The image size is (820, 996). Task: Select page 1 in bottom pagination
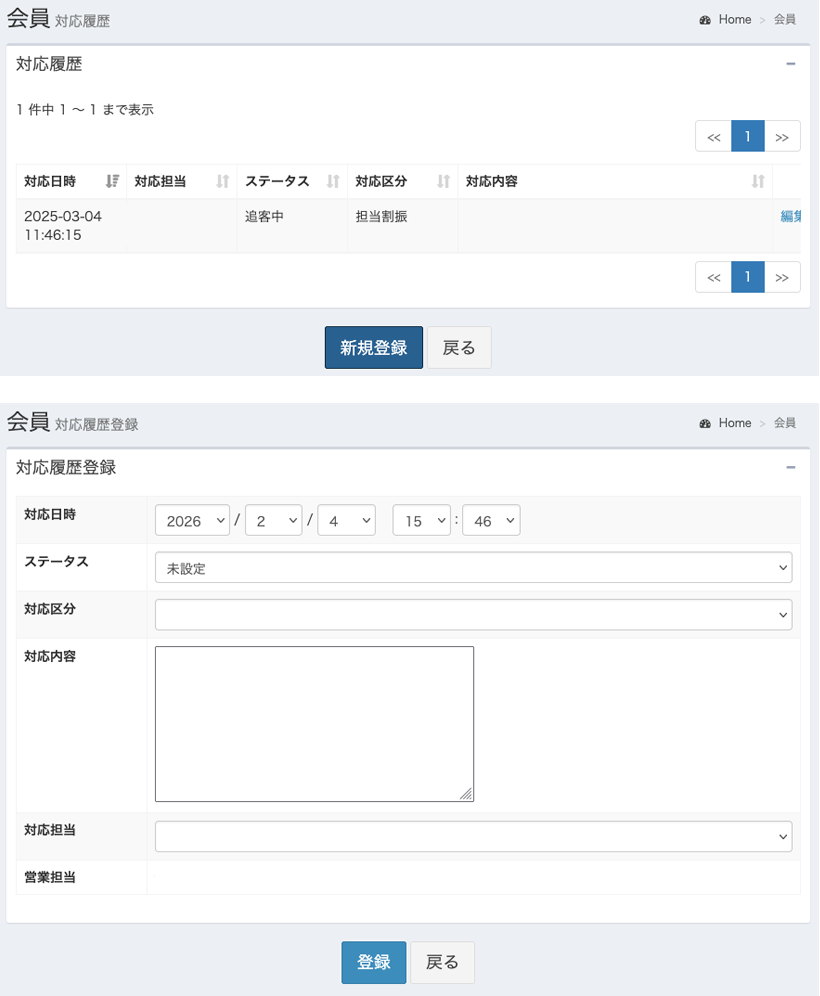click(x=748, y=277)
